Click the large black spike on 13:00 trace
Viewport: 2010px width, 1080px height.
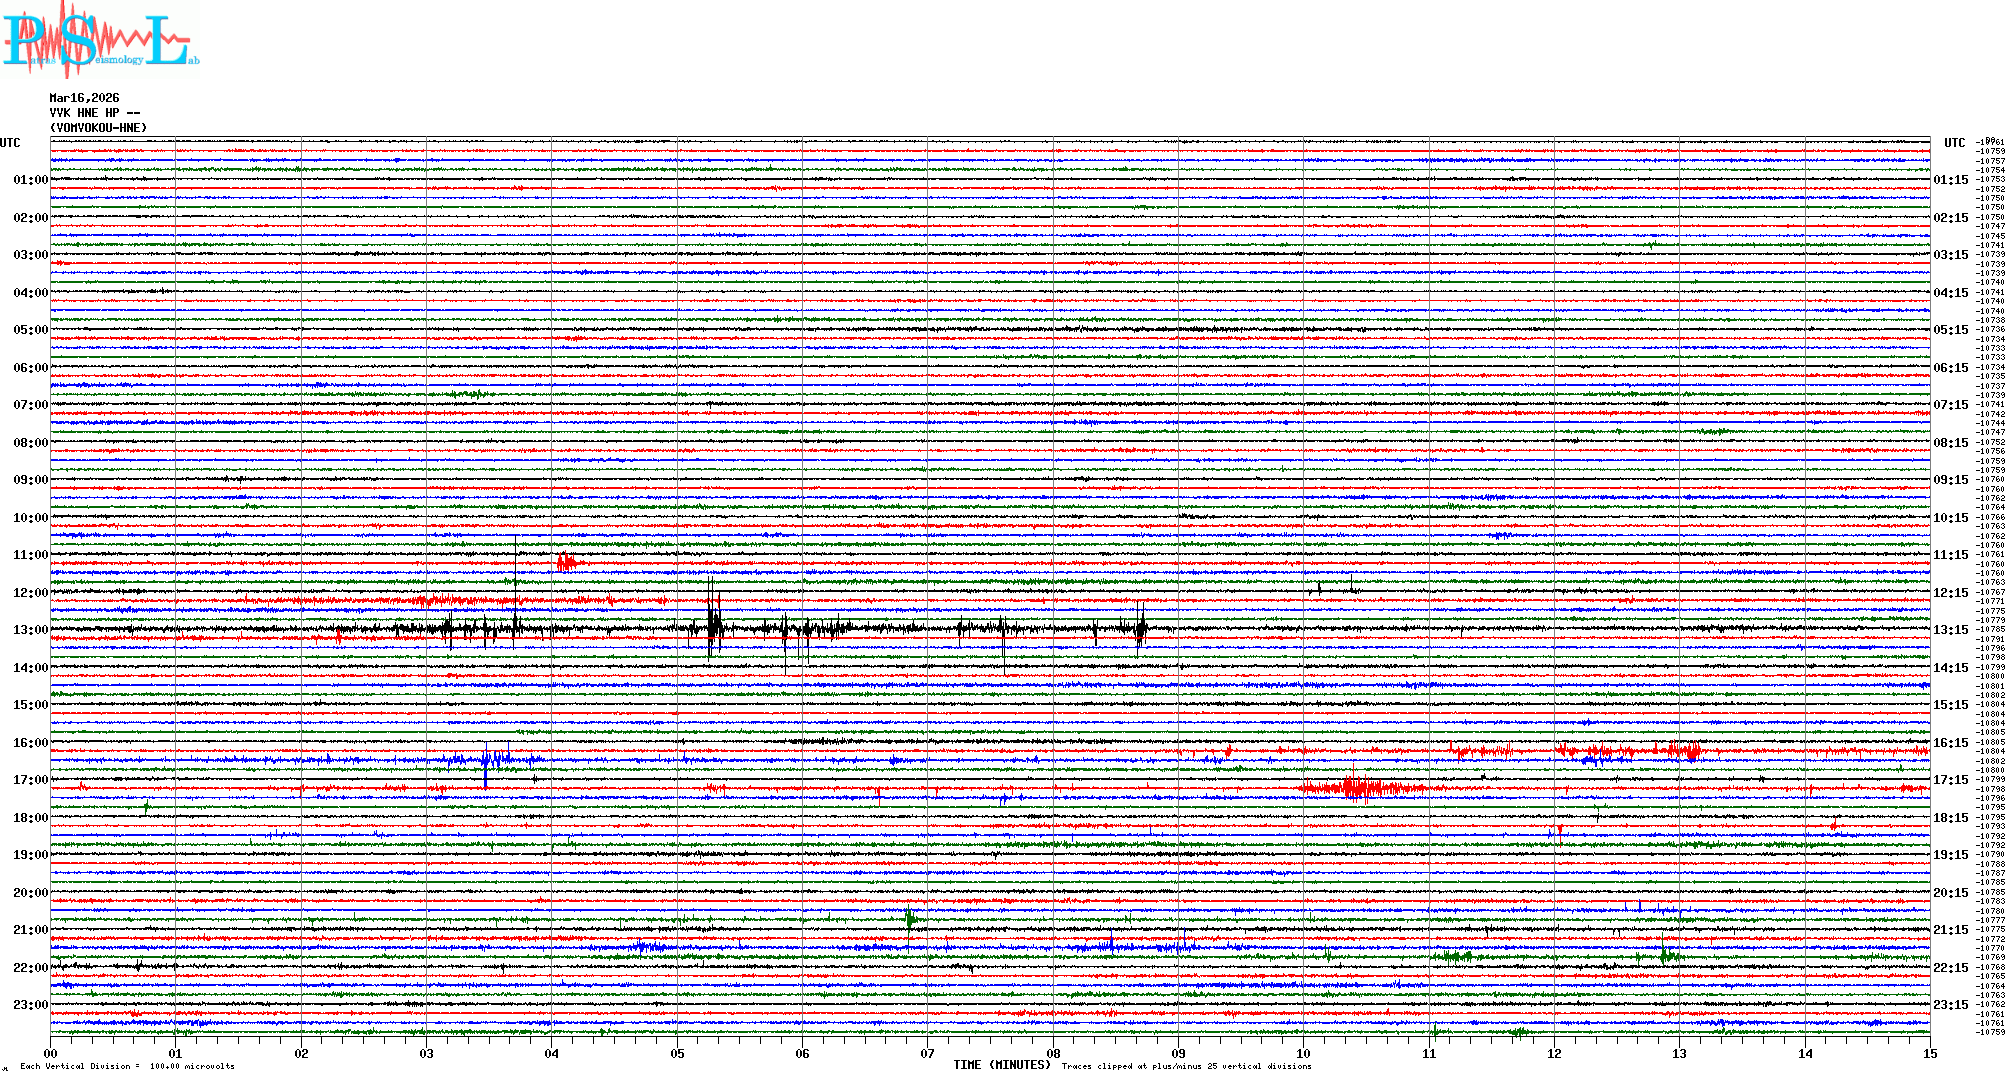(x=713, y=626)
